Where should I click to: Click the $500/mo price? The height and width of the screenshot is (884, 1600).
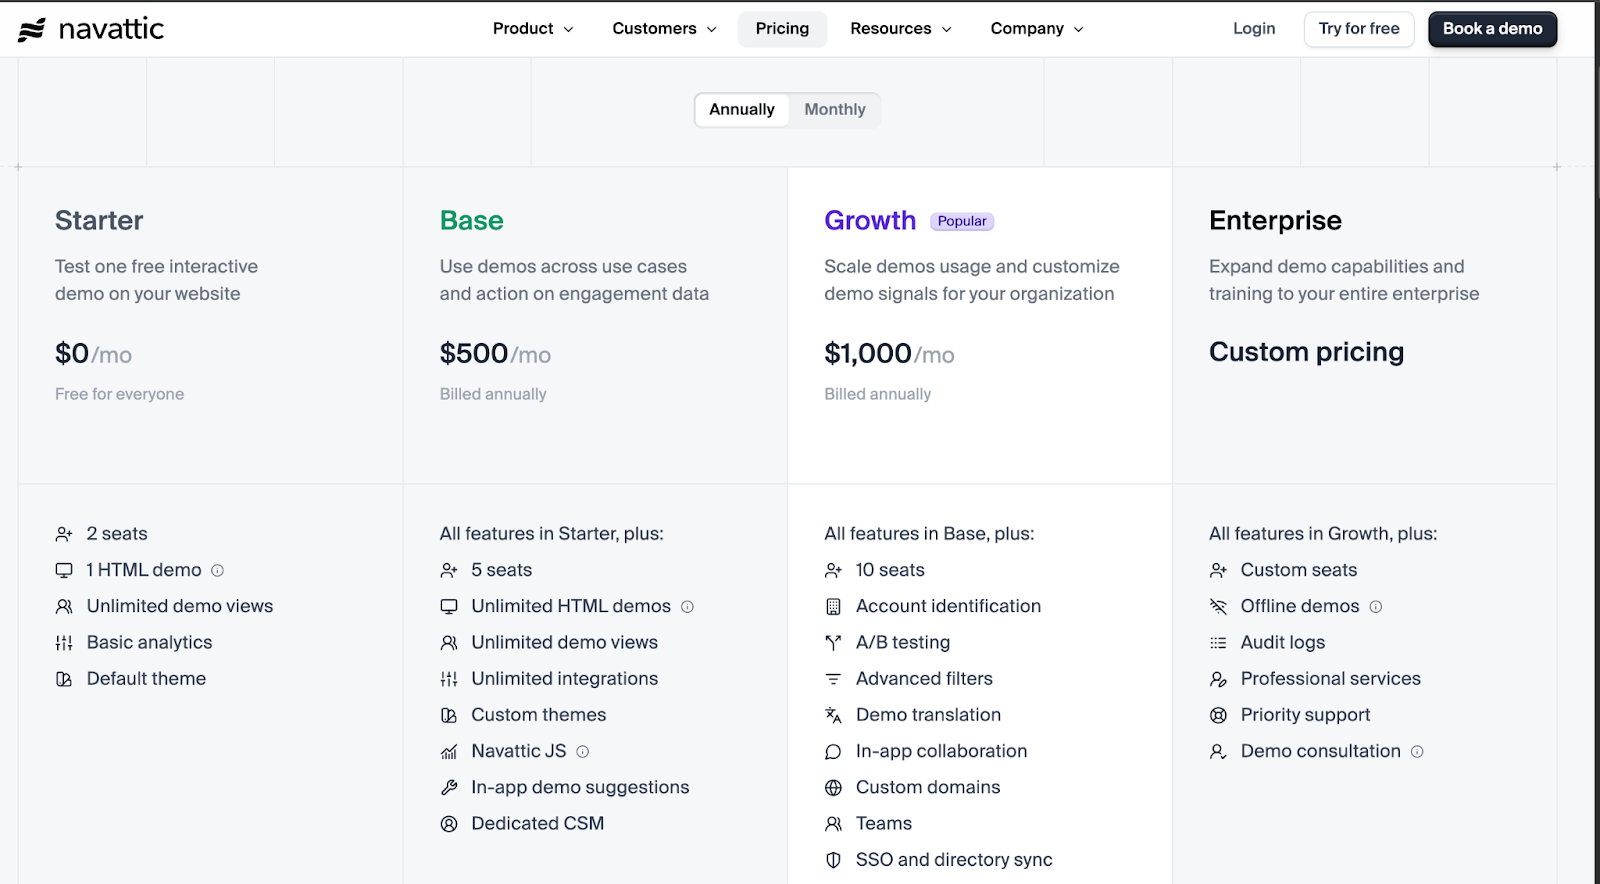pyautogui.click(x=495, y=354)
